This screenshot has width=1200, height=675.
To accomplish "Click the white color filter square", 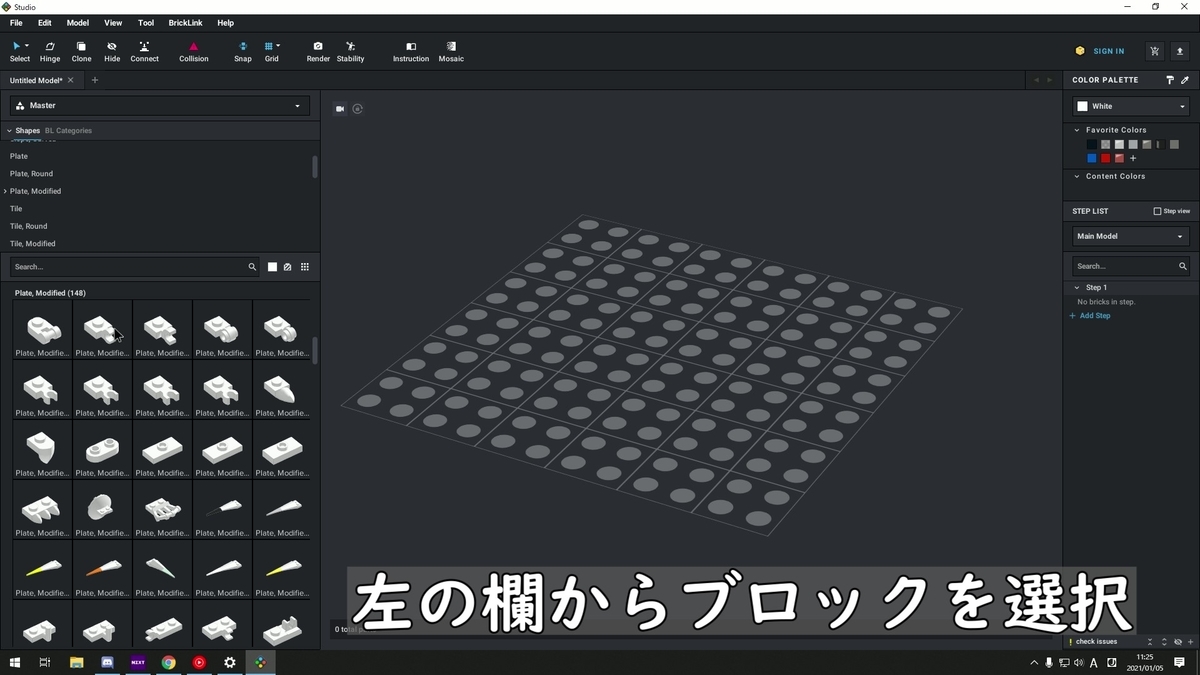I will 272,267.
